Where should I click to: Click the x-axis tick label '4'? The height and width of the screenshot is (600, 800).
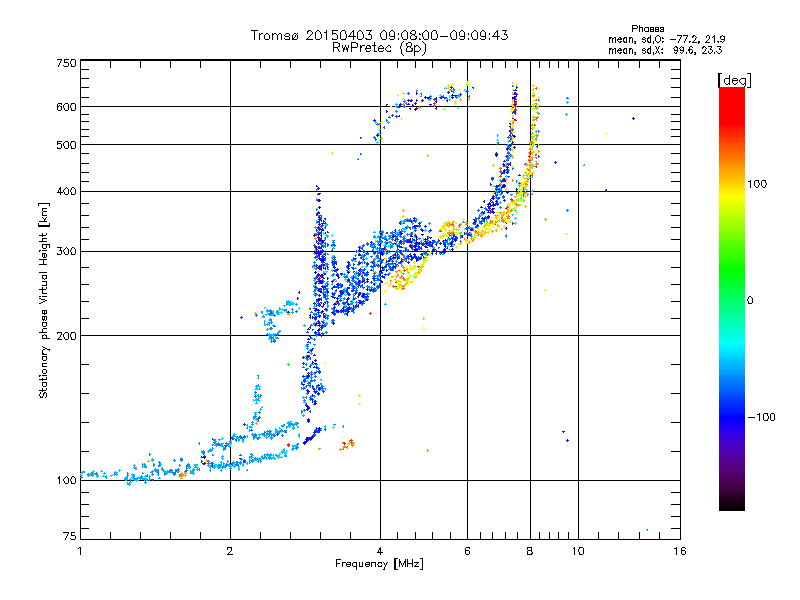coord(380,551)
